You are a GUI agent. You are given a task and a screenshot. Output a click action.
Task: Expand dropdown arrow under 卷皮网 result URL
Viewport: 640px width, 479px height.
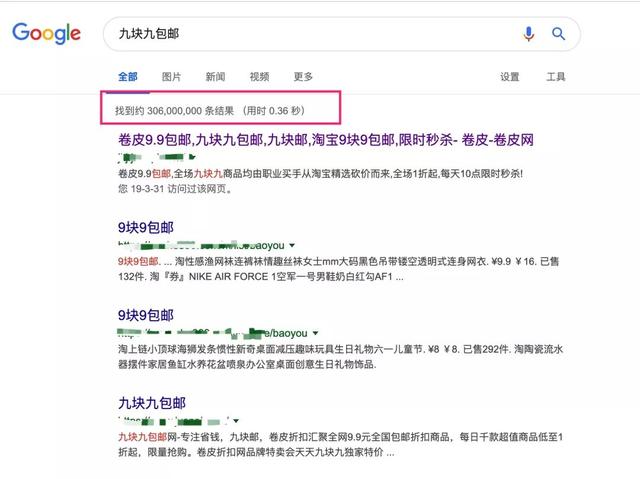193,157
